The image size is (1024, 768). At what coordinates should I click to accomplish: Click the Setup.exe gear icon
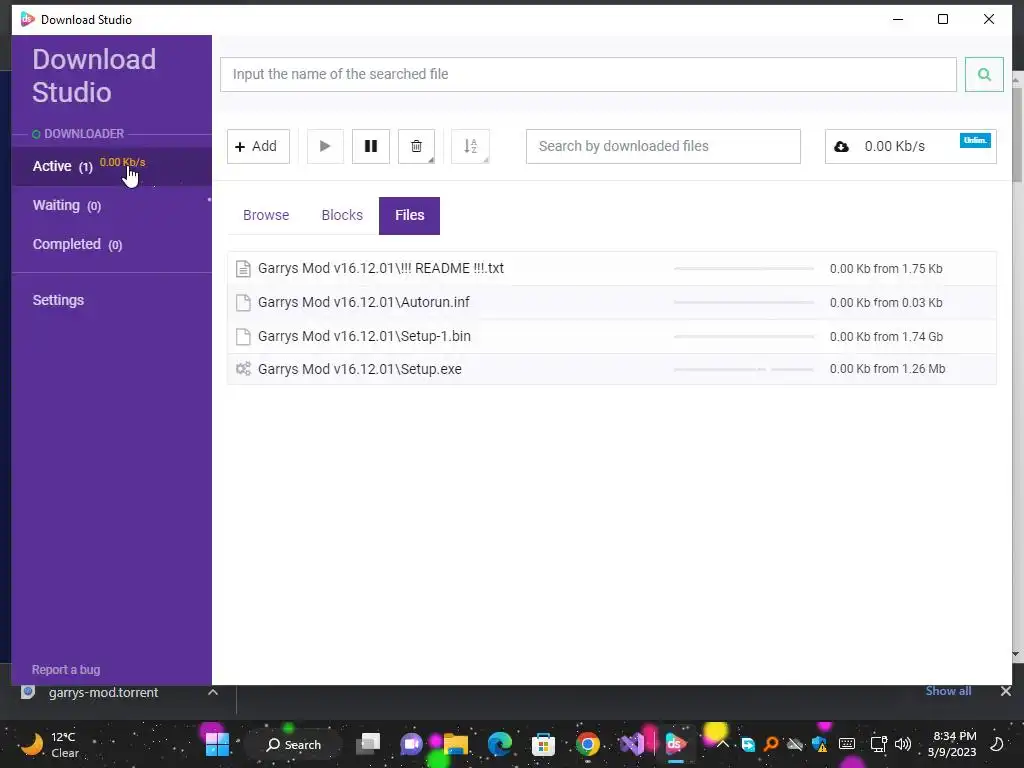(x=243, y=369)
